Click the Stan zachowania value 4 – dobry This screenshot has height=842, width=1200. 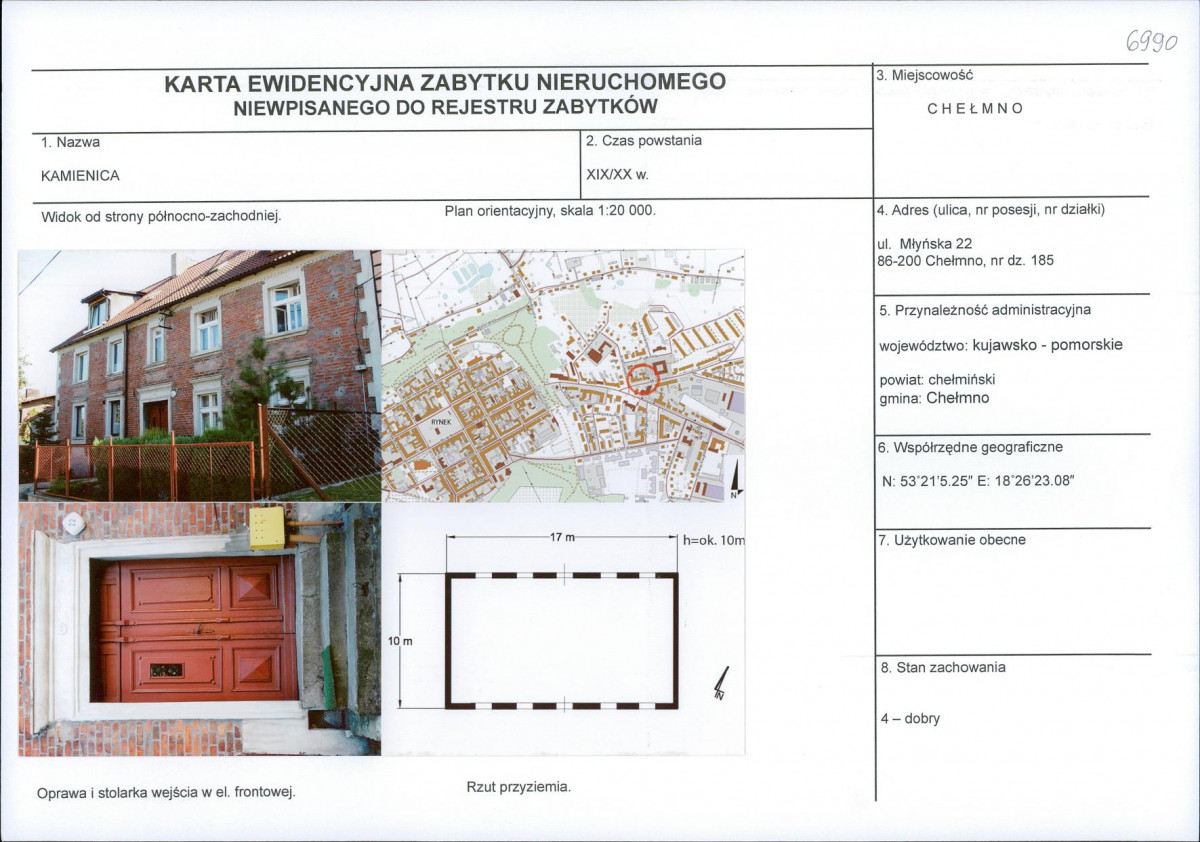tap(910, 718)
